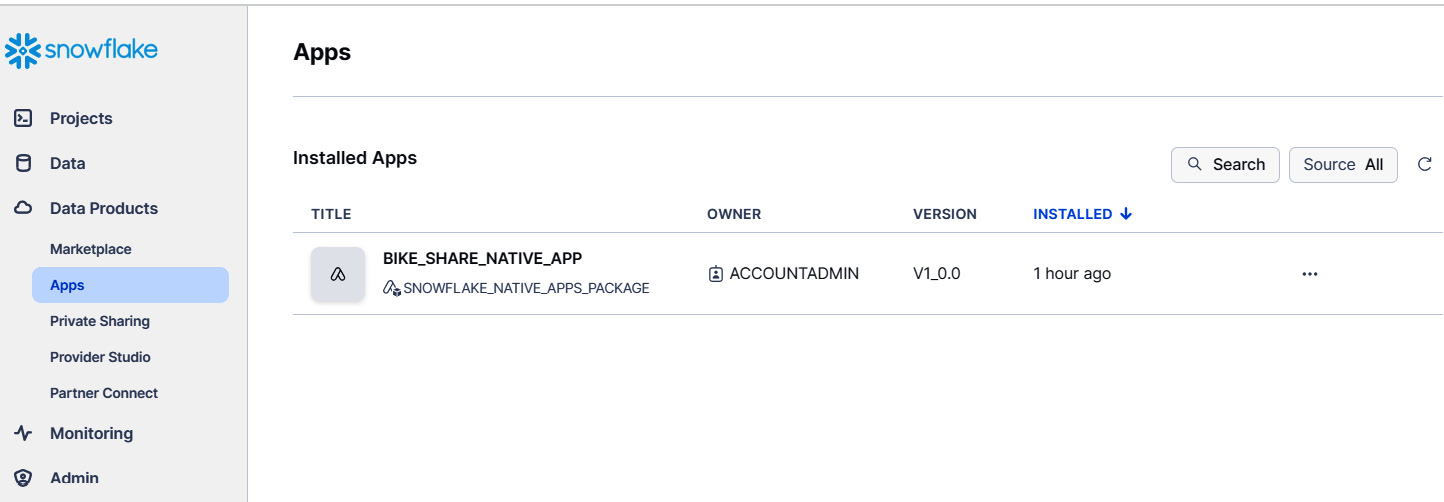Expand the Data Products section
Screen dimensions: 1444x502
pos(104,208)
